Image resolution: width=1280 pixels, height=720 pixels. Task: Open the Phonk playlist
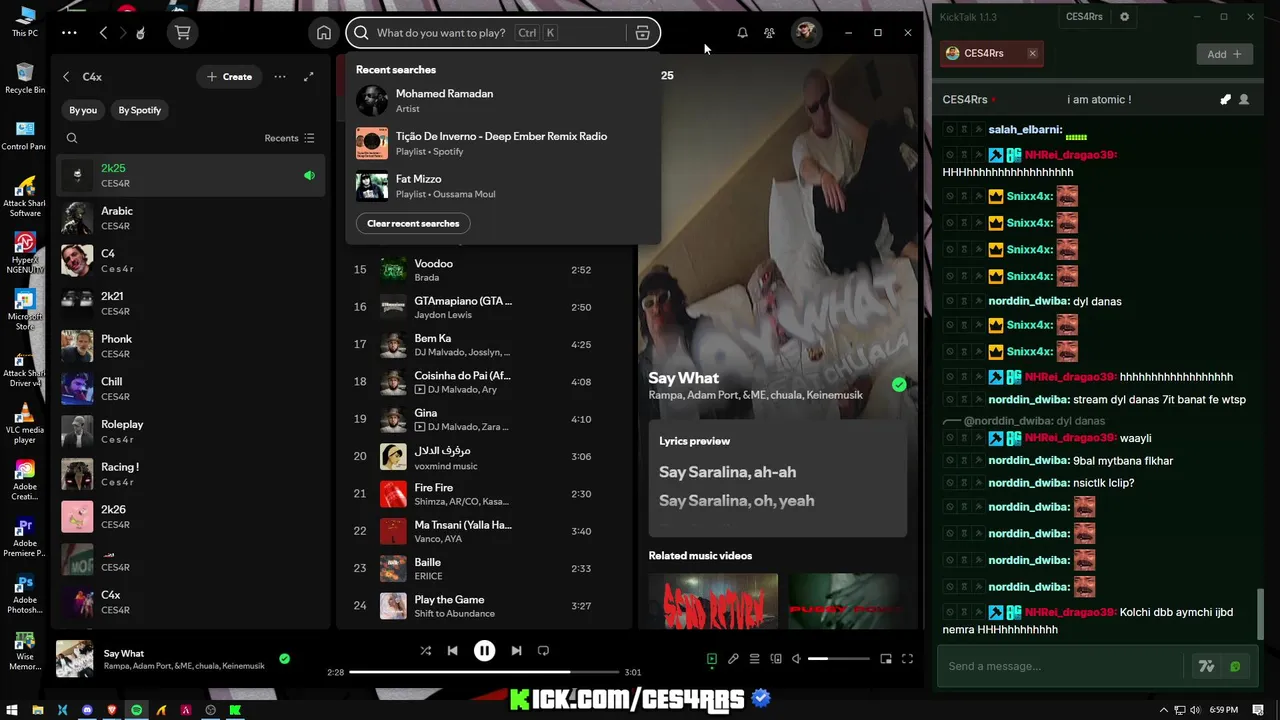pos(190,346)
